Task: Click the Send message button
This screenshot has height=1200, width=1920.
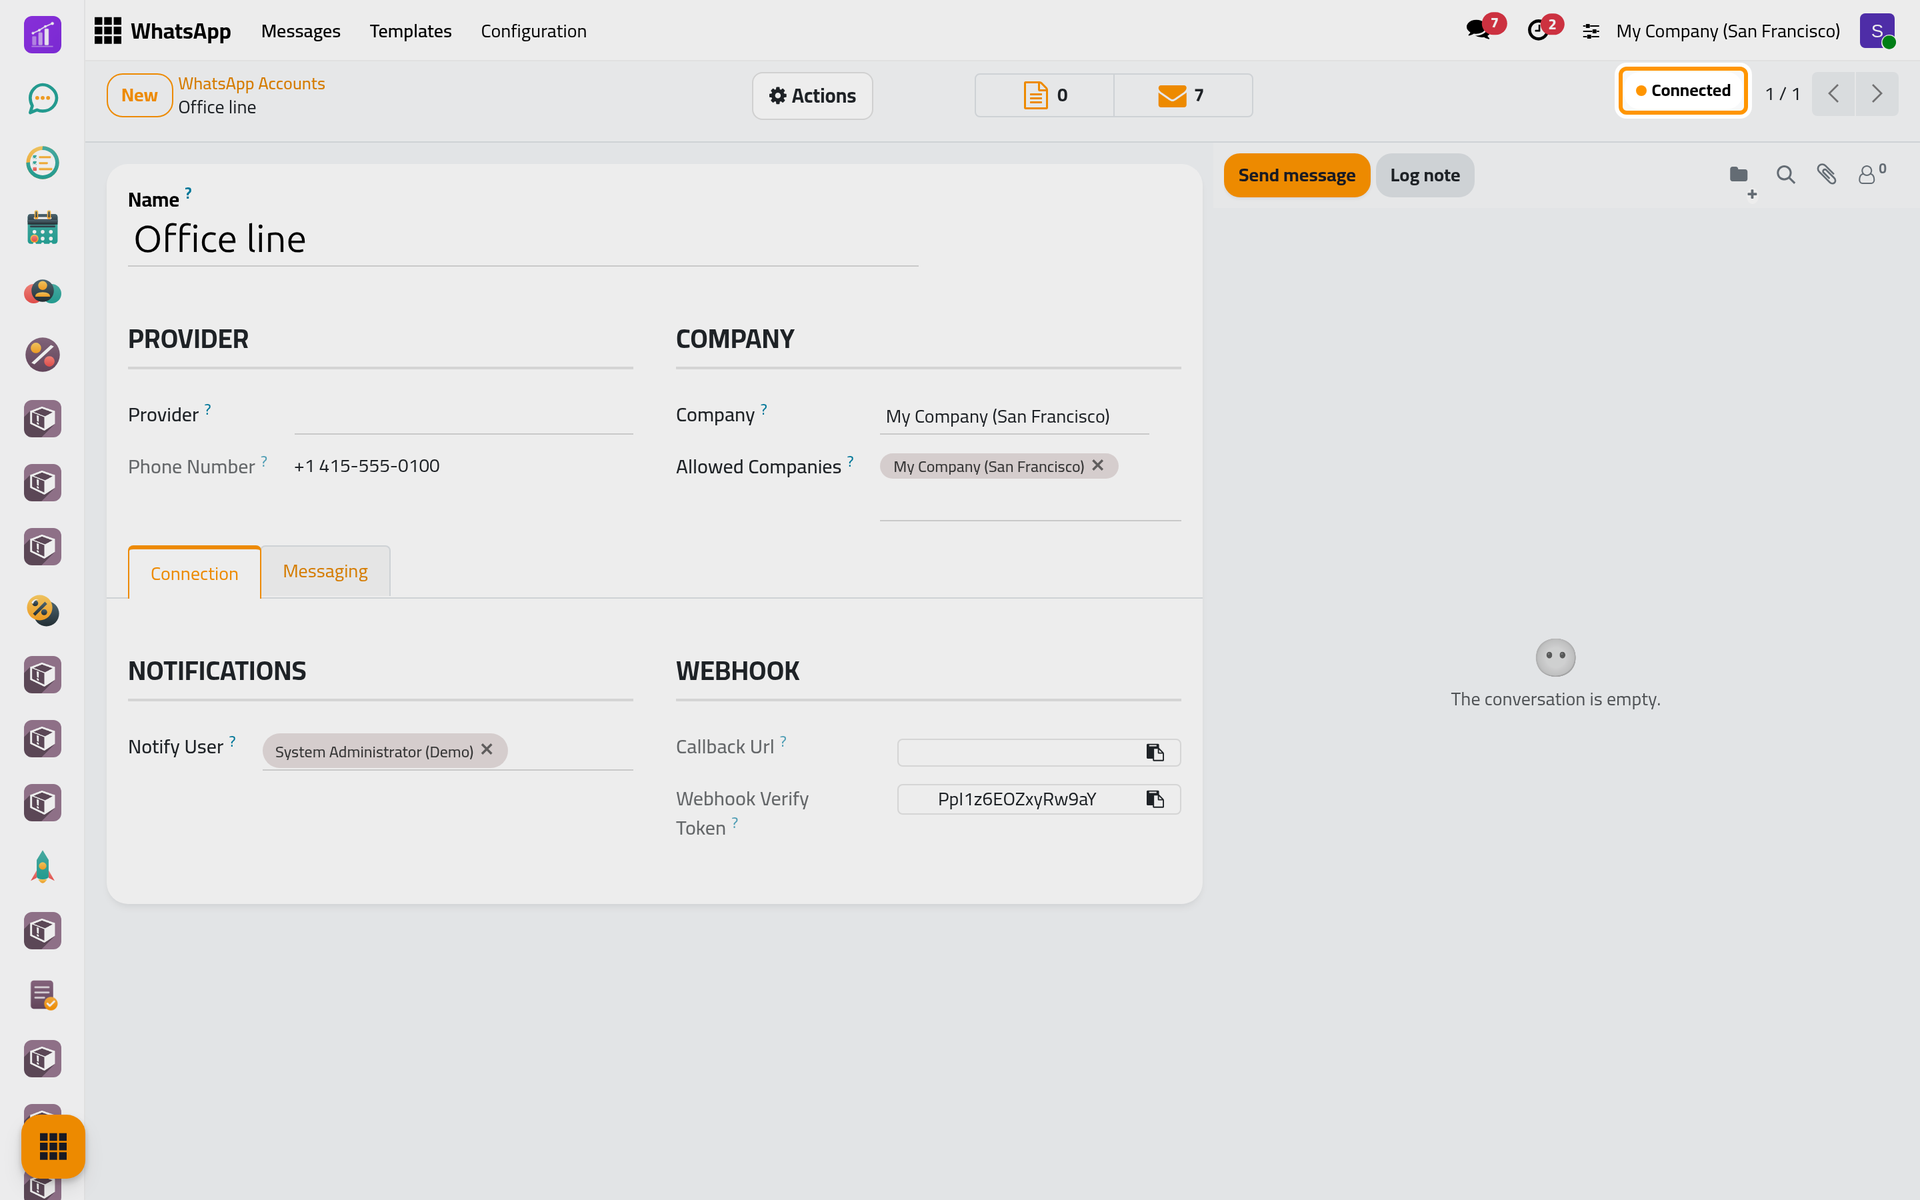Action: [x=1296, y=175]
